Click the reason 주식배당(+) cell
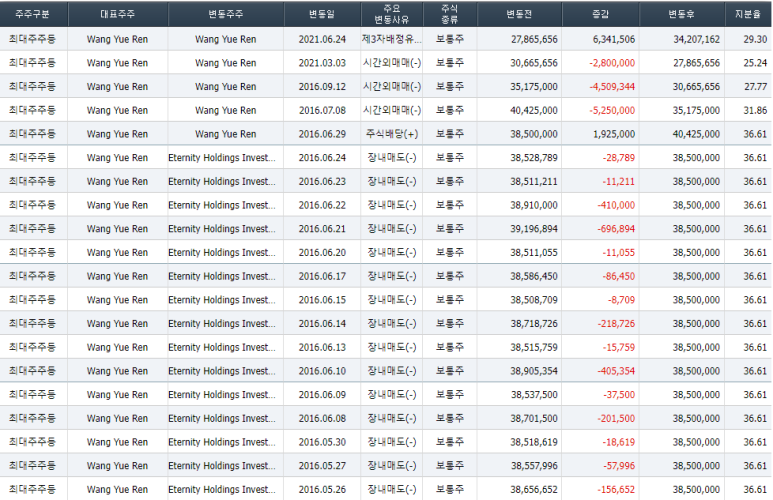The image size is (773, 500). tap(391, 134)
